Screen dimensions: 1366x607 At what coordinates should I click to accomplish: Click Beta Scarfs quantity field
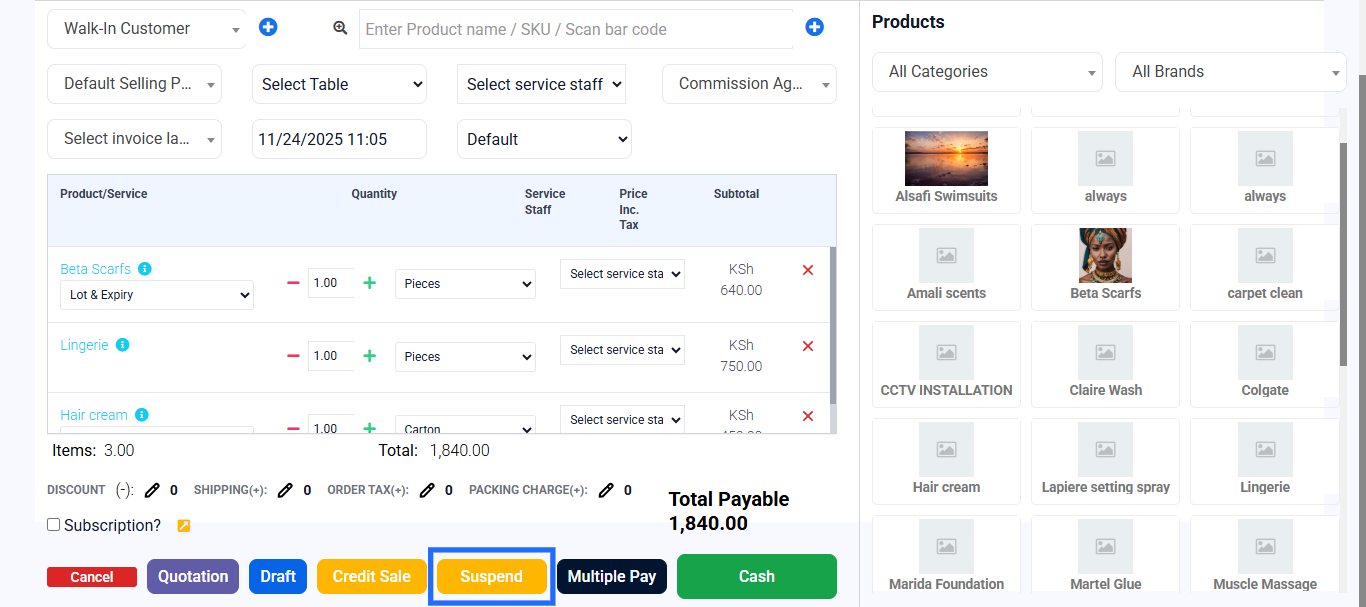(x=331, y=283)
